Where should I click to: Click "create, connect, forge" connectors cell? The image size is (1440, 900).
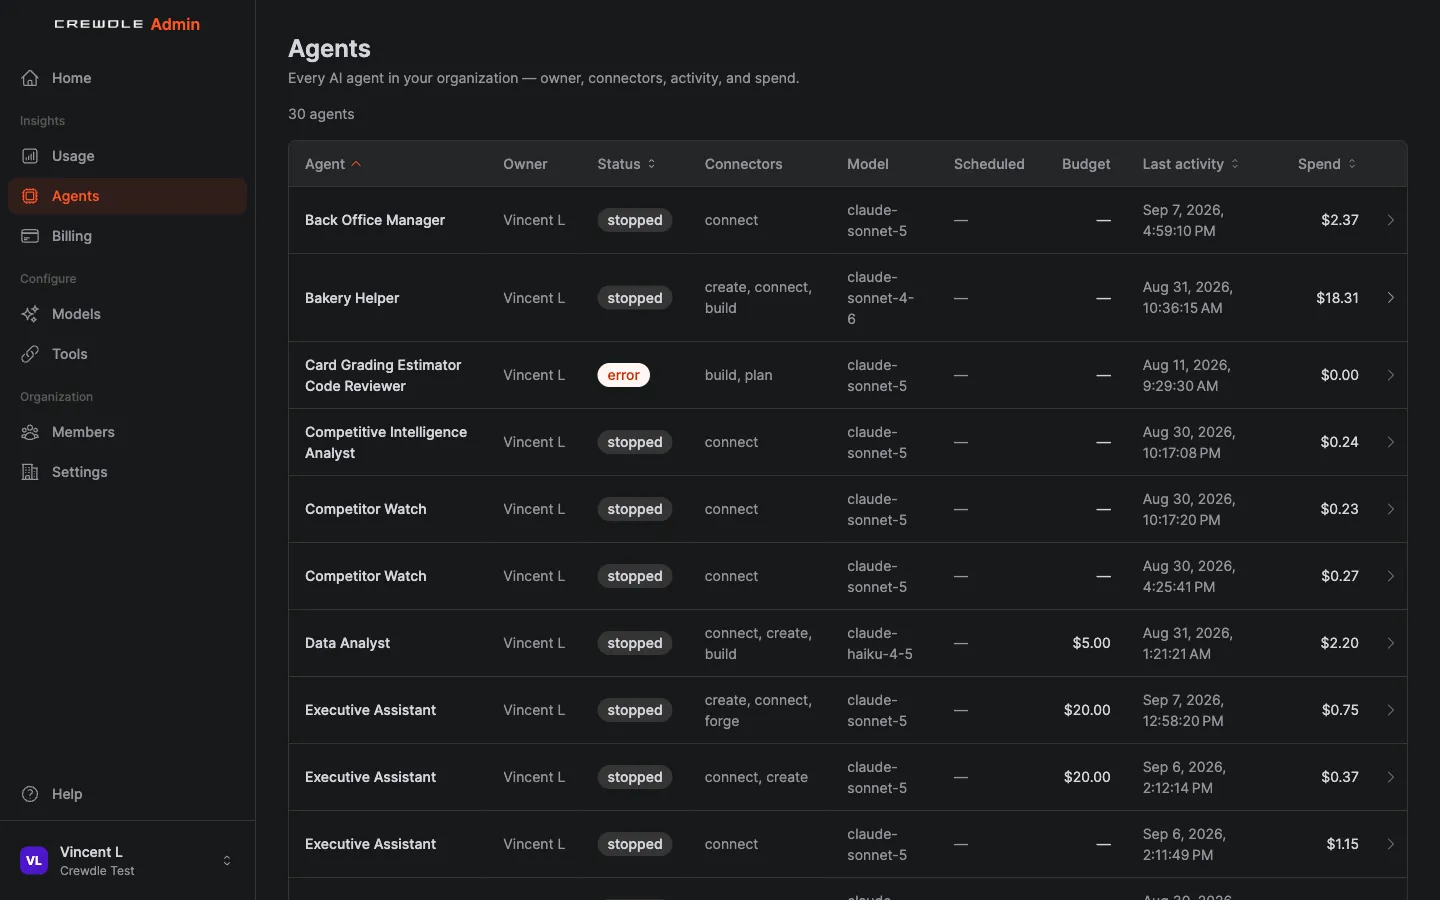pyautogui.click(x=758, y=710)
